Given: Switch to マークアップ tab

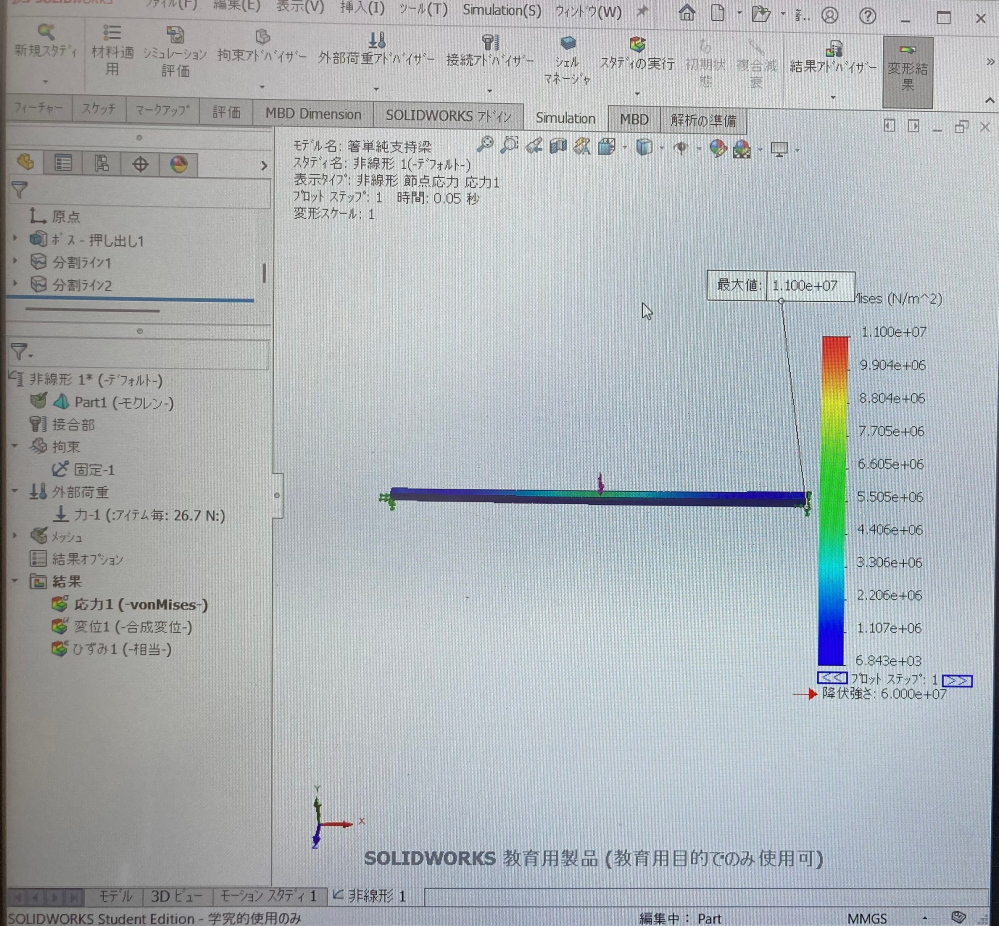Looking at the screenshot, I should point(162,110).
